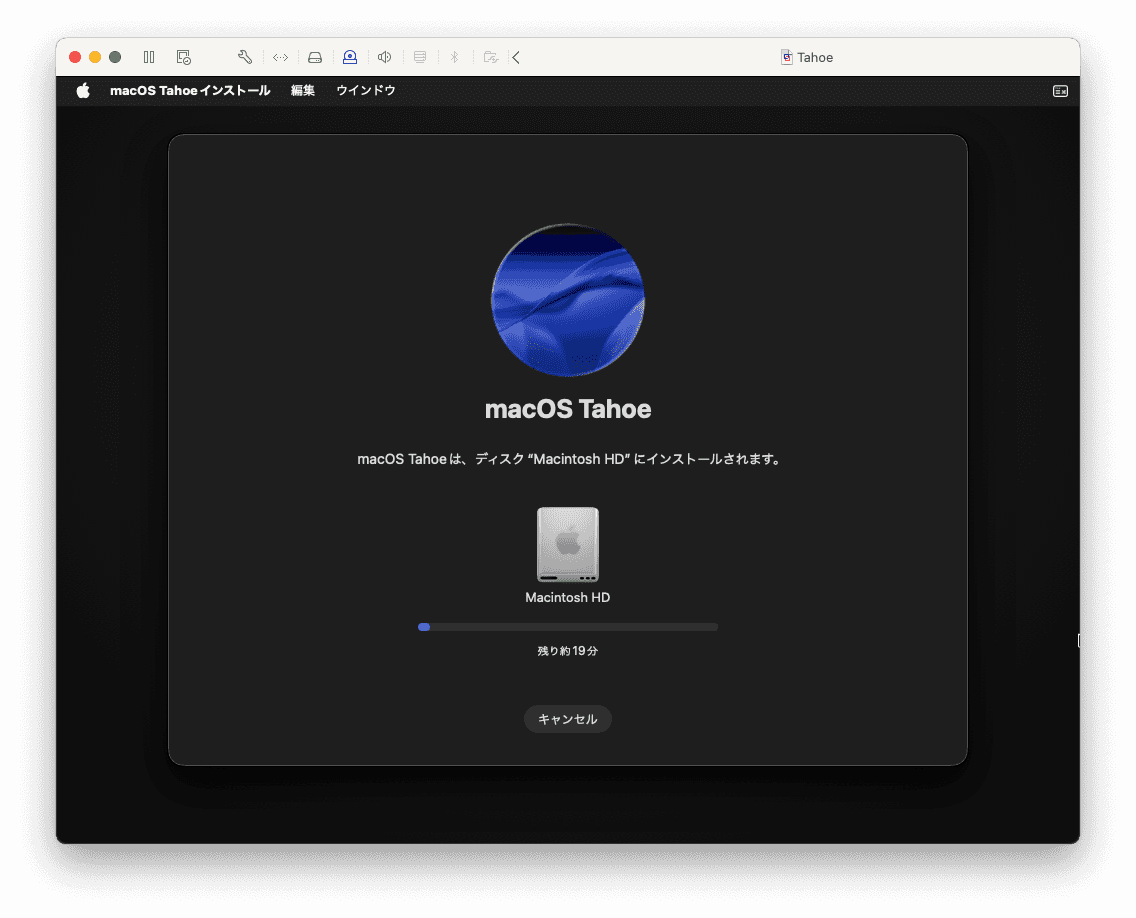Click the hard disk device icon

pyautogui.click(x=315, y=57)
